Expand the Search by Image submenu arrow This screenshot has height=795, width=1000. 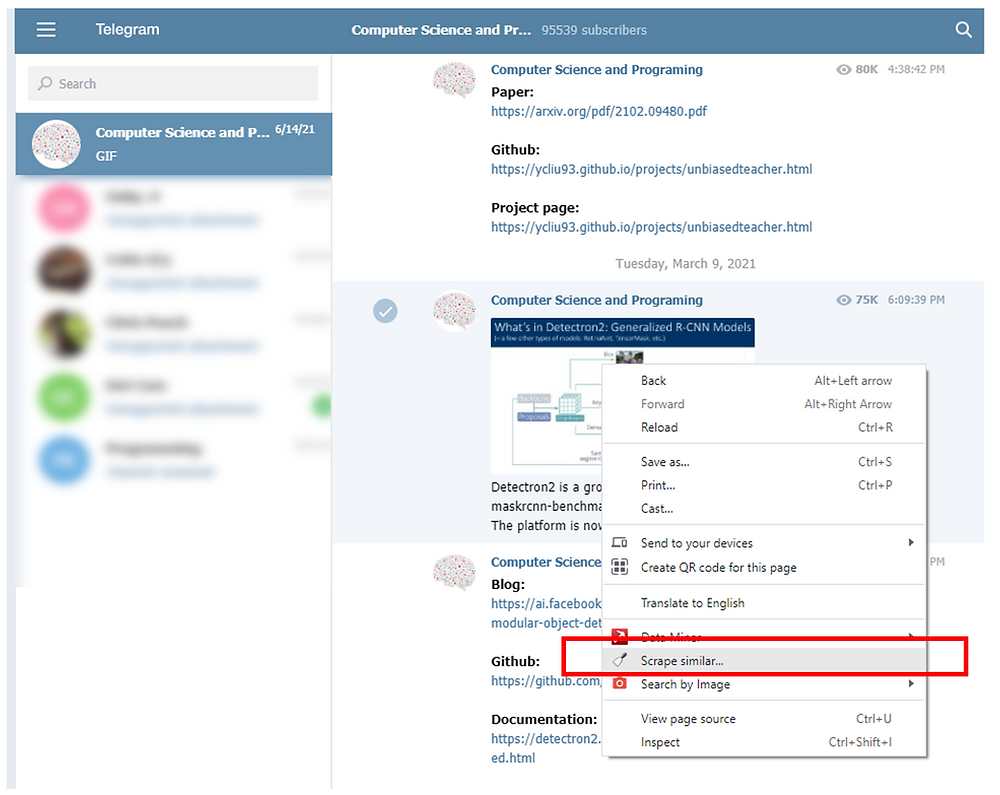(x=911, y=683)
